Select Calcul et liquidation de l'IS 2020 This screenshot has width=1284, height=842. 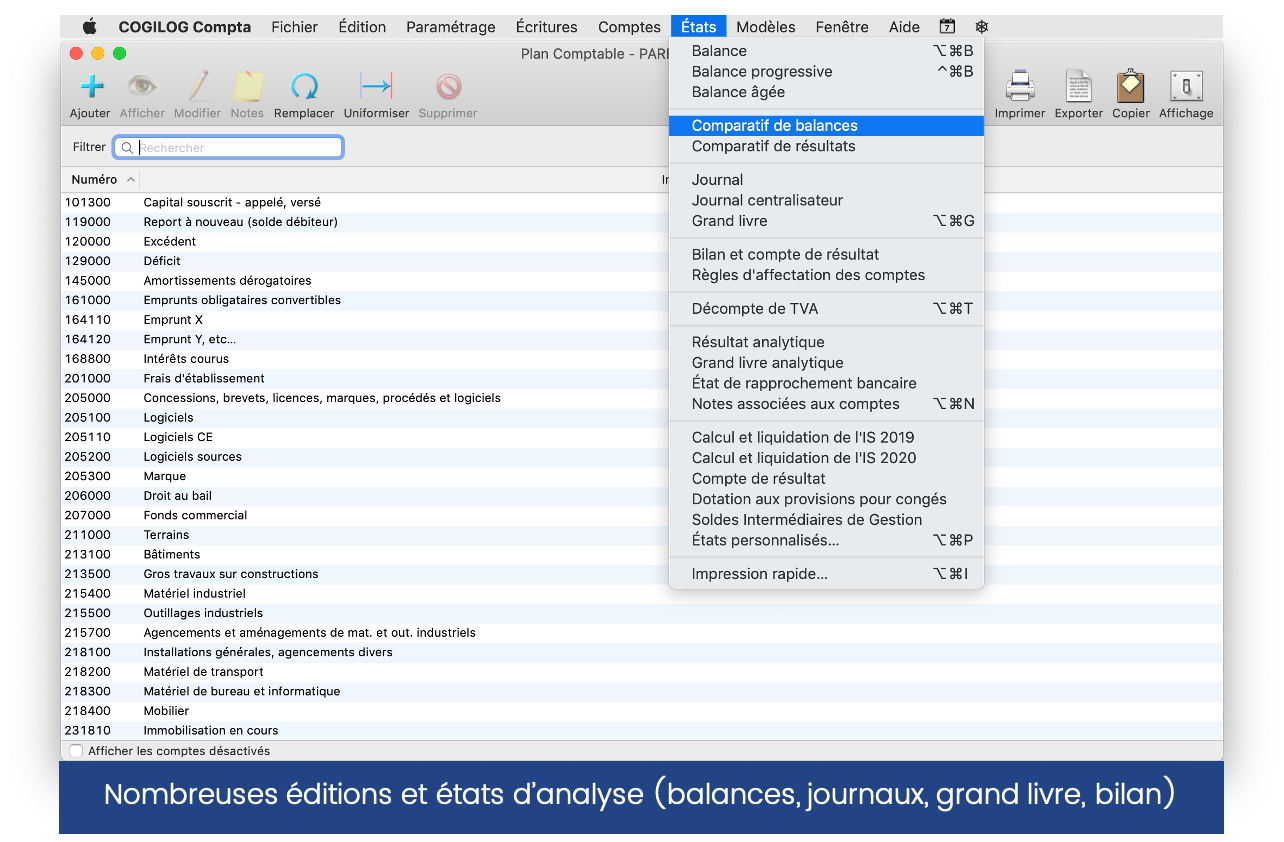(x=826, y=458)
